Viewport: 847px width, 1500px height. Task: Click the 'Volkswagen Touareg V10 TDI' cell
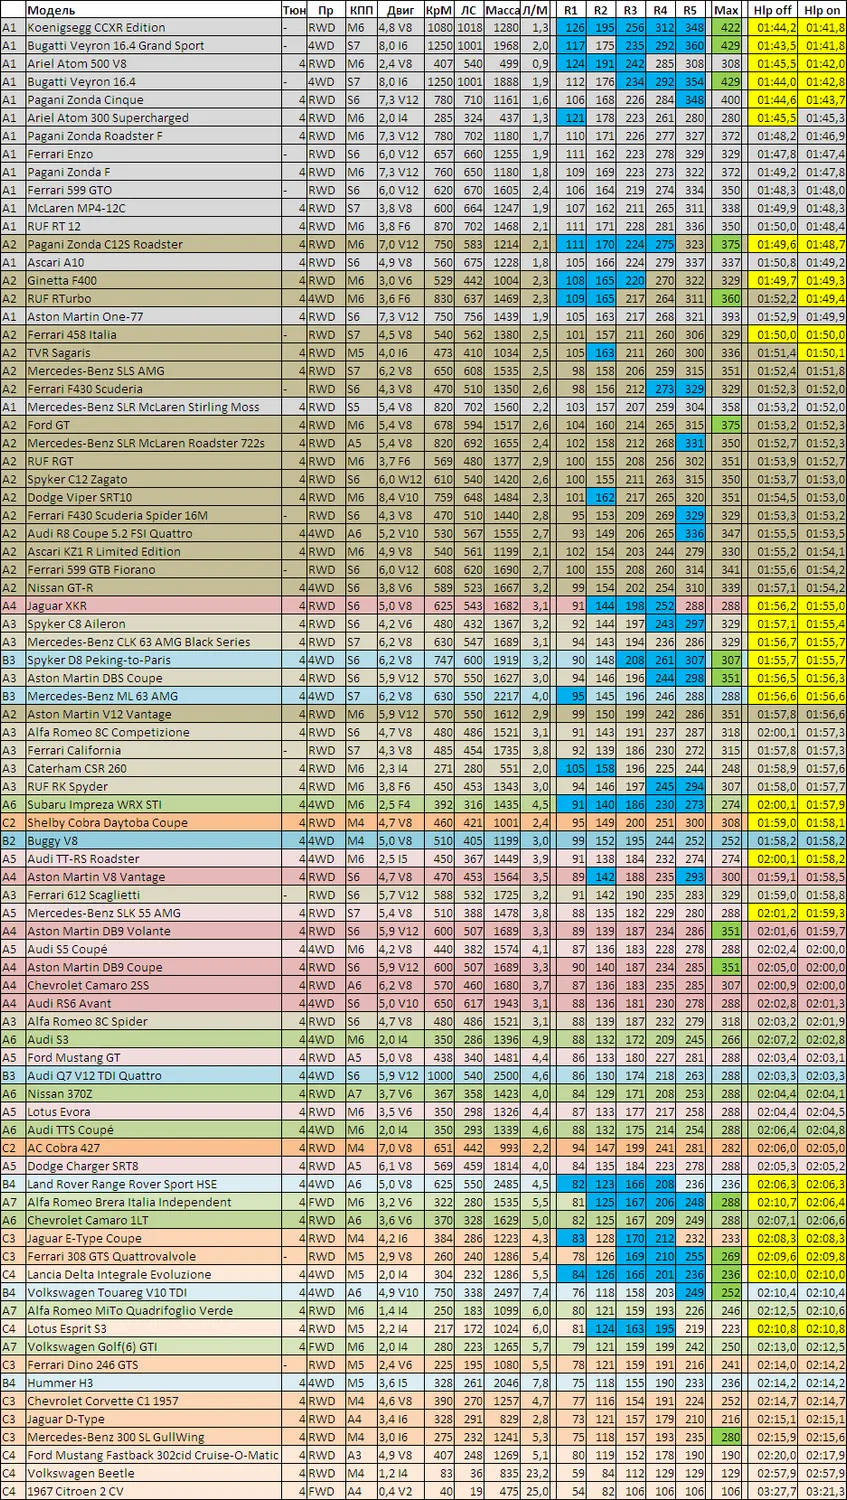click(152, 1293)
